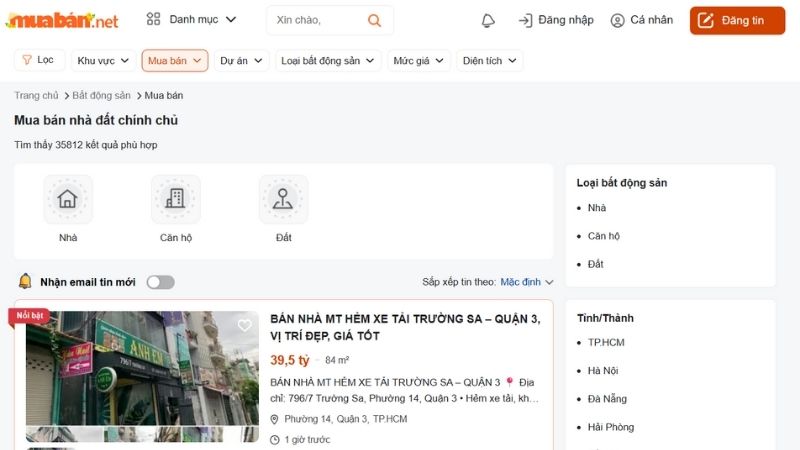The image size is (800, 450).
Task: Click the orange search magnifier icon
Action: pyautogui.click(x=374, y=20)
